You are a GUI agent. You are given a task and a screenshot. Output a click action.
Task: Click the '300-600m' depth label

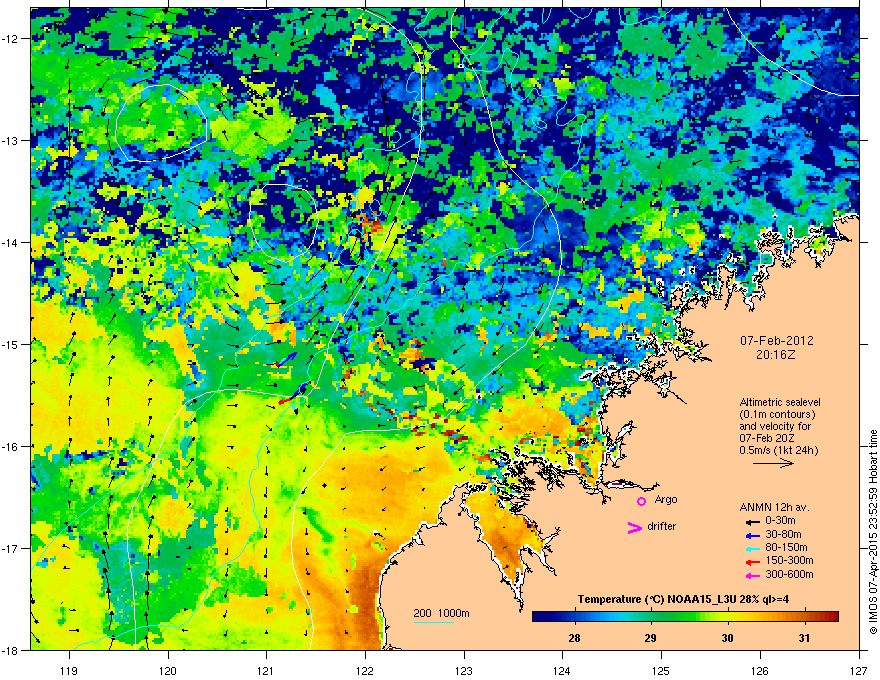tap(789, 574)
